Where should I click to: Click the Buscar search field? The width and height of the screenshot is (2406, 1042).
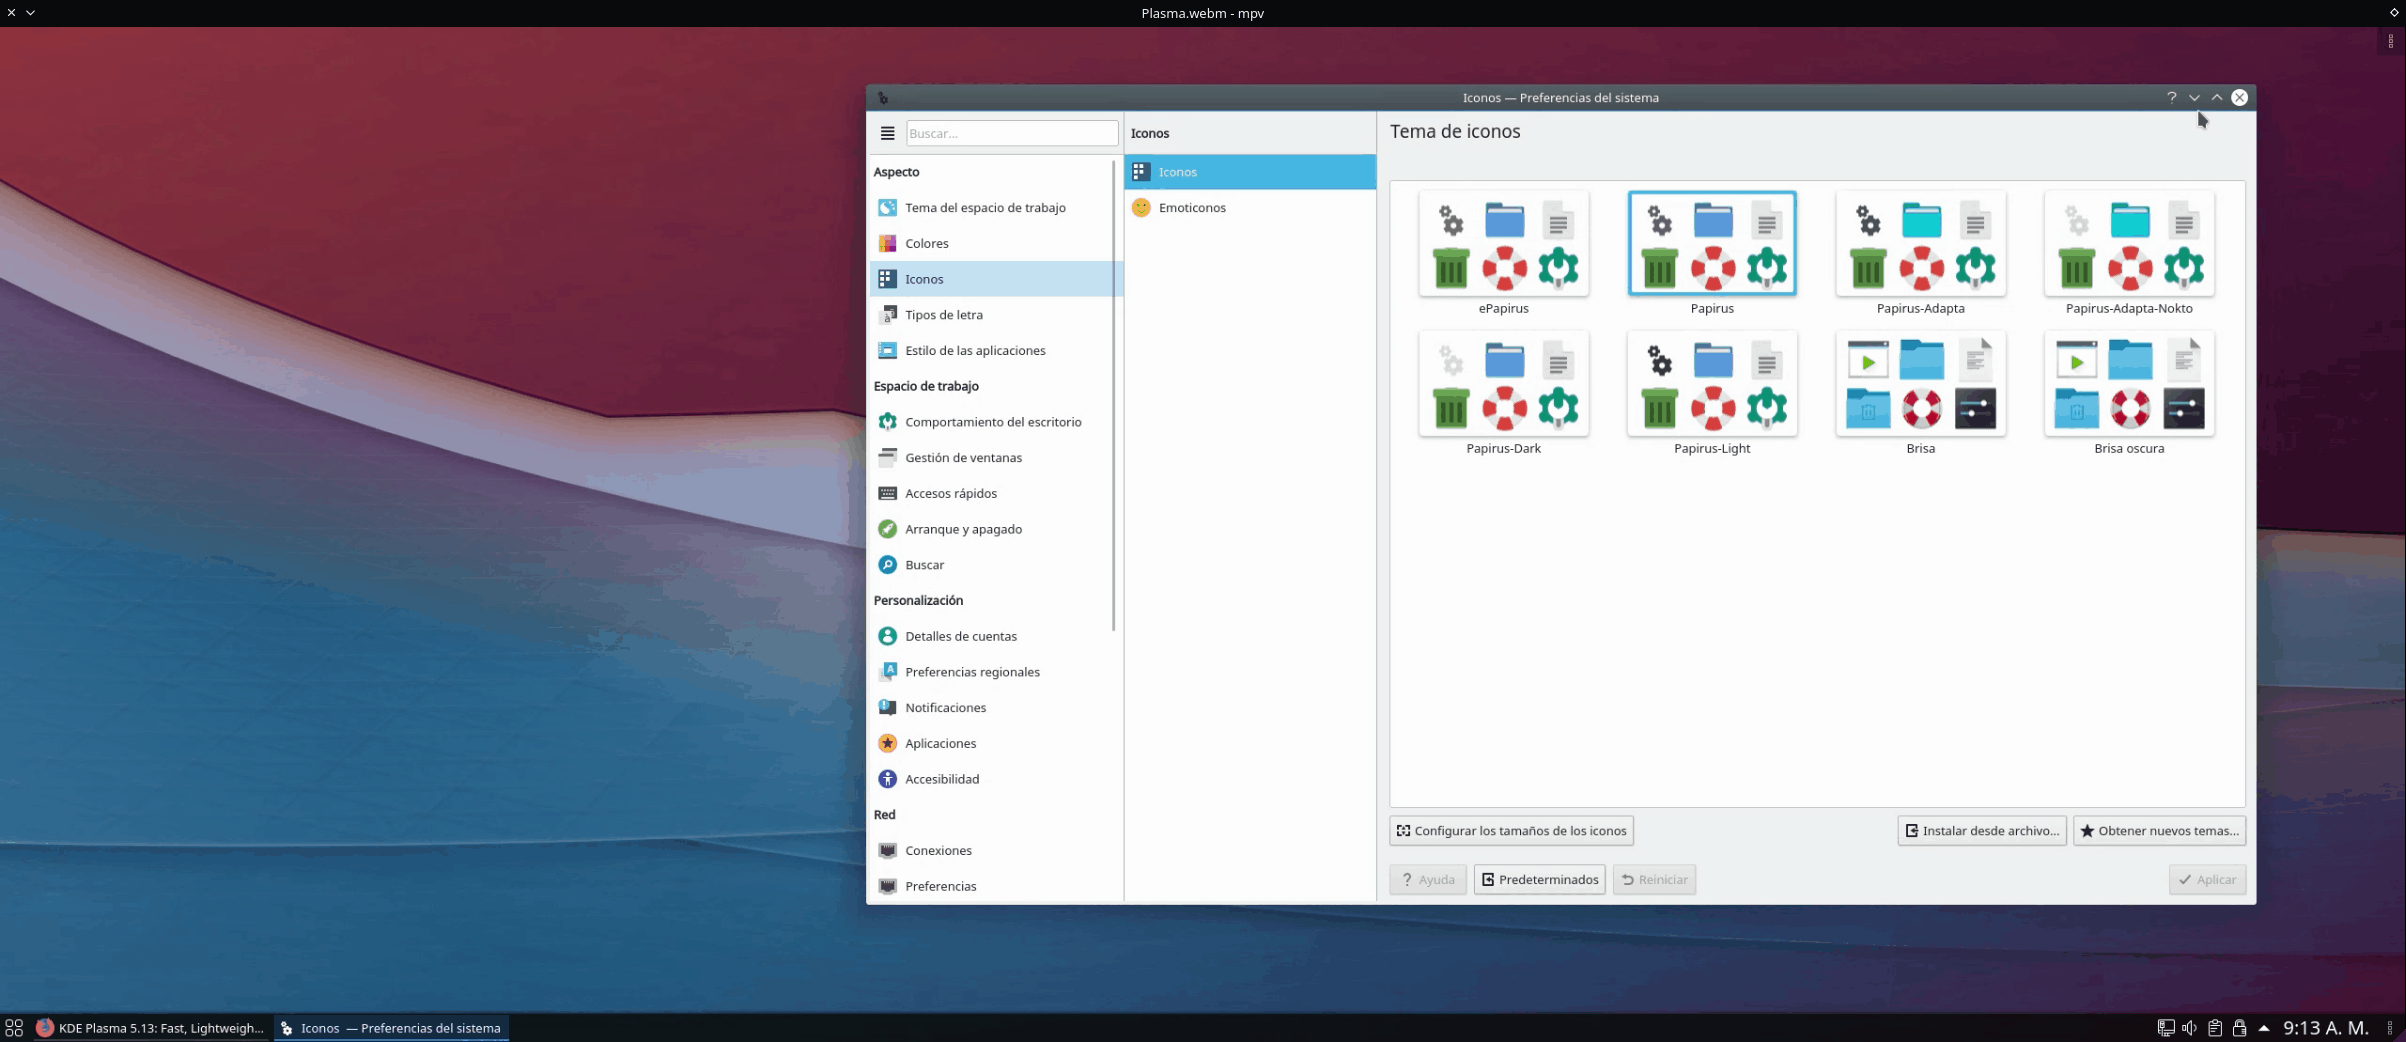tap(1010, 132)
